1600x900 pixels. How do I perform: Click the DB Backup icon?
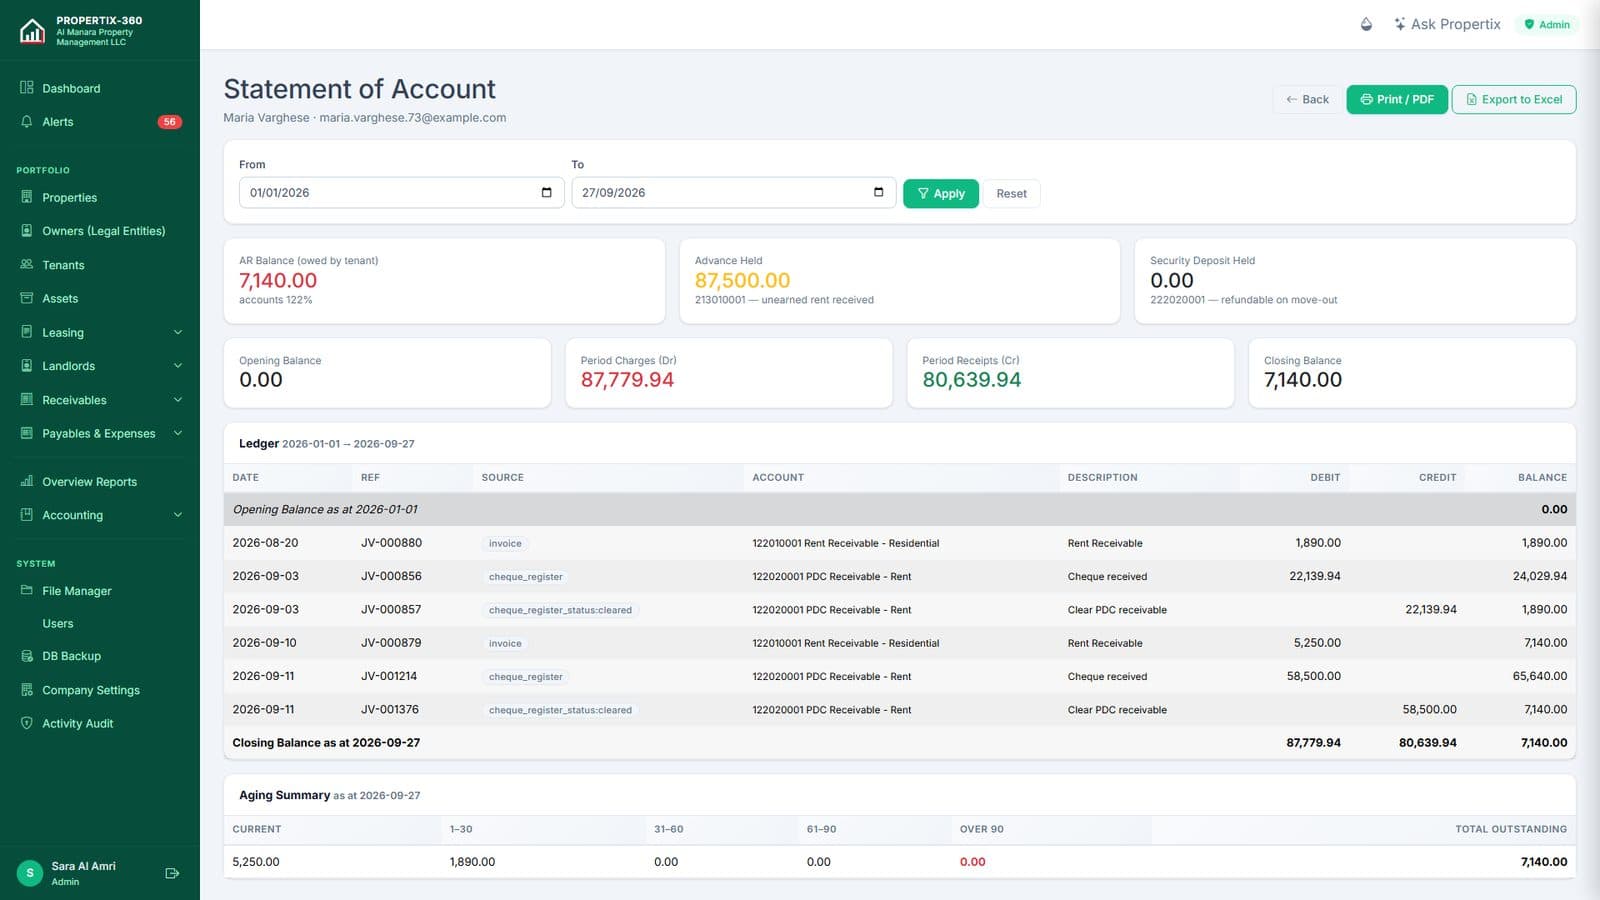pos(27,656)
